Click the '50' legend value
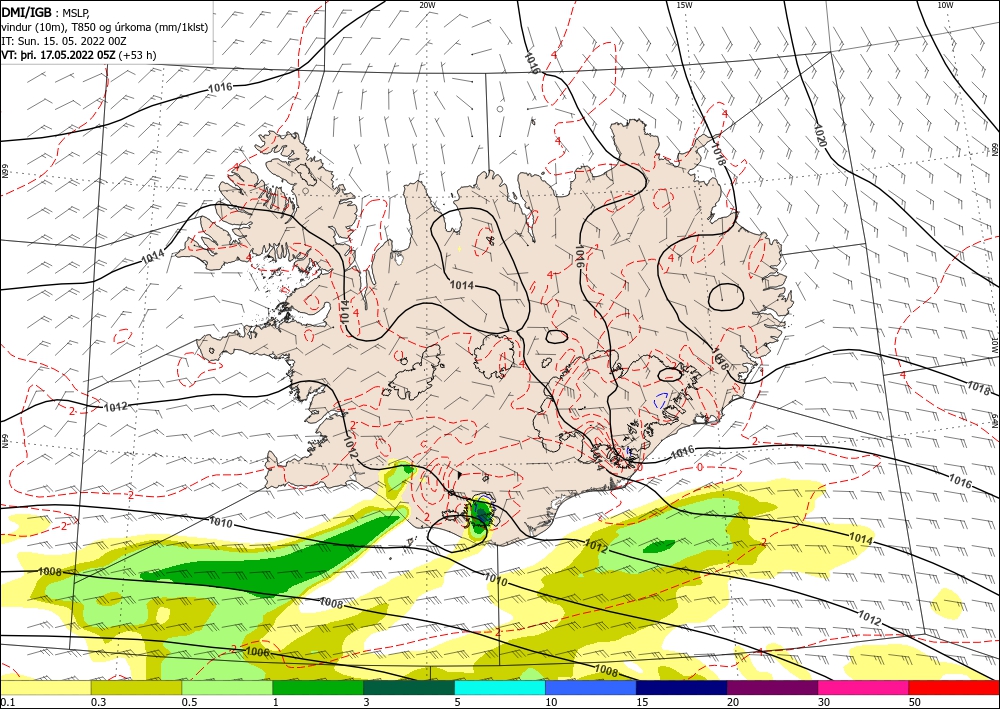 tap(915, 702)
